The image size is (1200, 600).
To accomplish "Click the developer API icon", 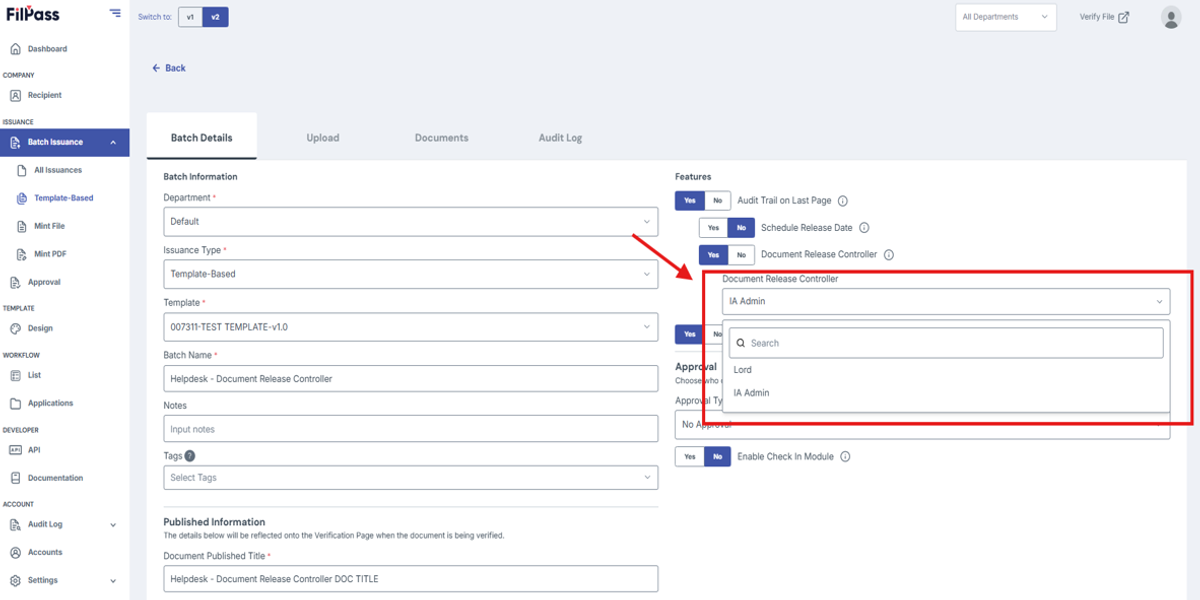I will point(15,450).
